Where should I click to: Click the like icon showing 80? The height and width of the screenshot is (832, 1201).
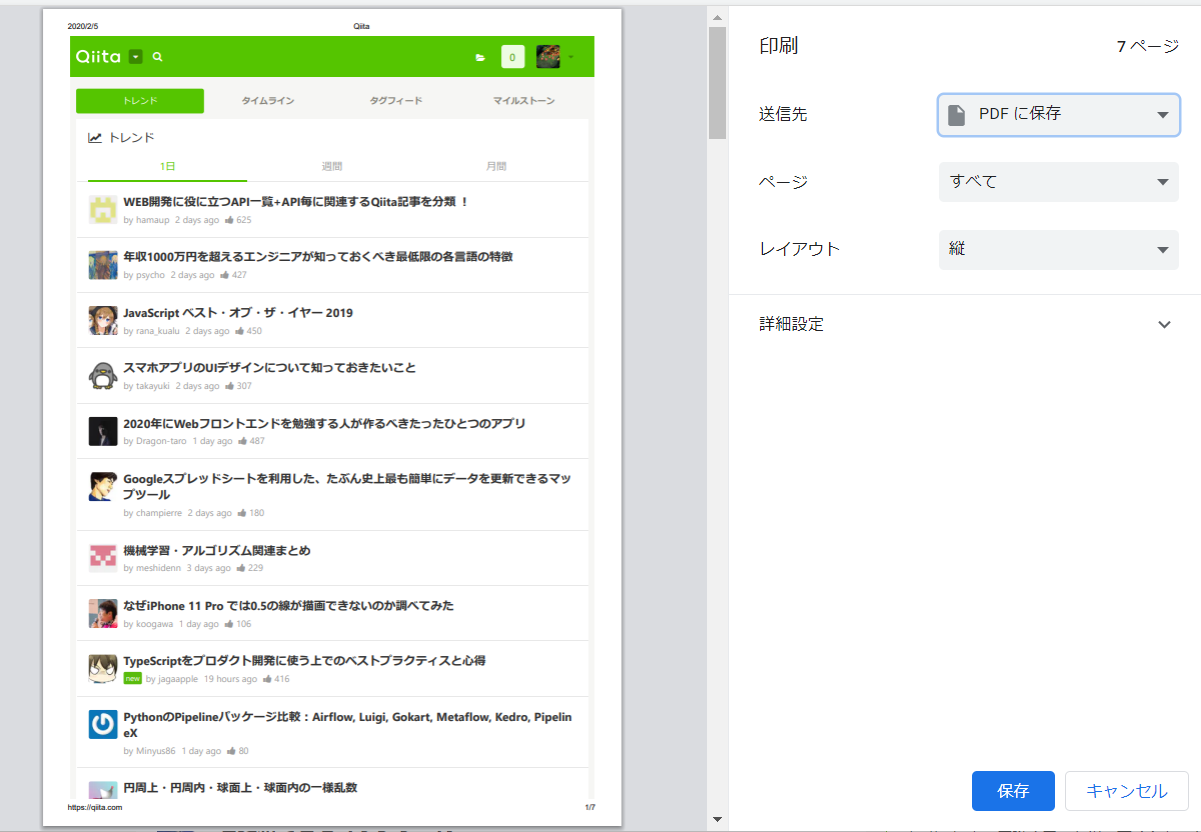coord(231,751)
